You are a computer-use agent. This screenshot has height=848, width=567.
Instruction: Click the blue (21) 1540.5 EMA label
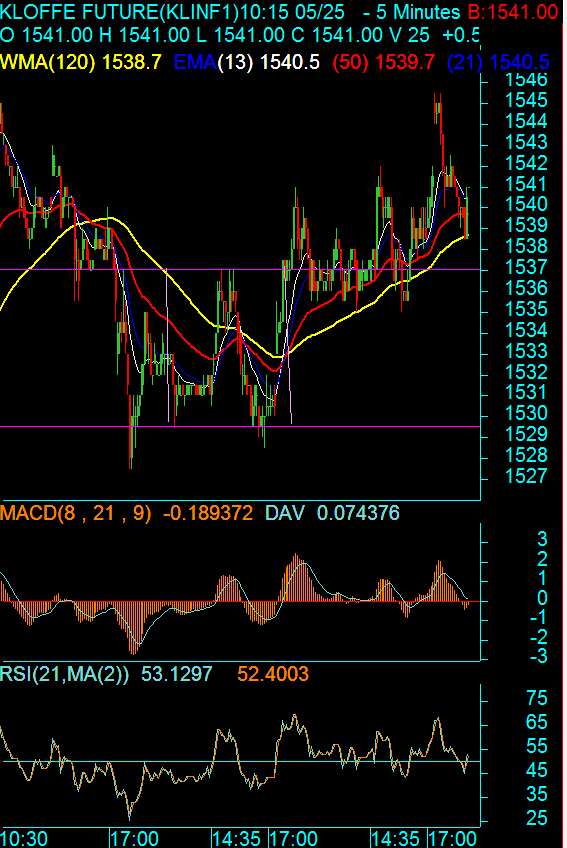tap(498, 62)
